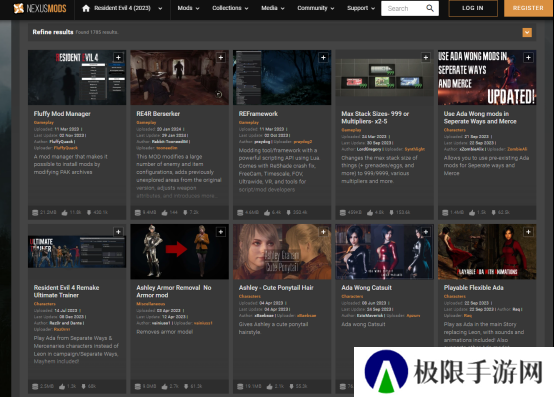This screenshot has width=554, height=397.
Task: Click the plus icon on RE4R Berserker tile
Action: pyautogui.click(x=221, y=58)
